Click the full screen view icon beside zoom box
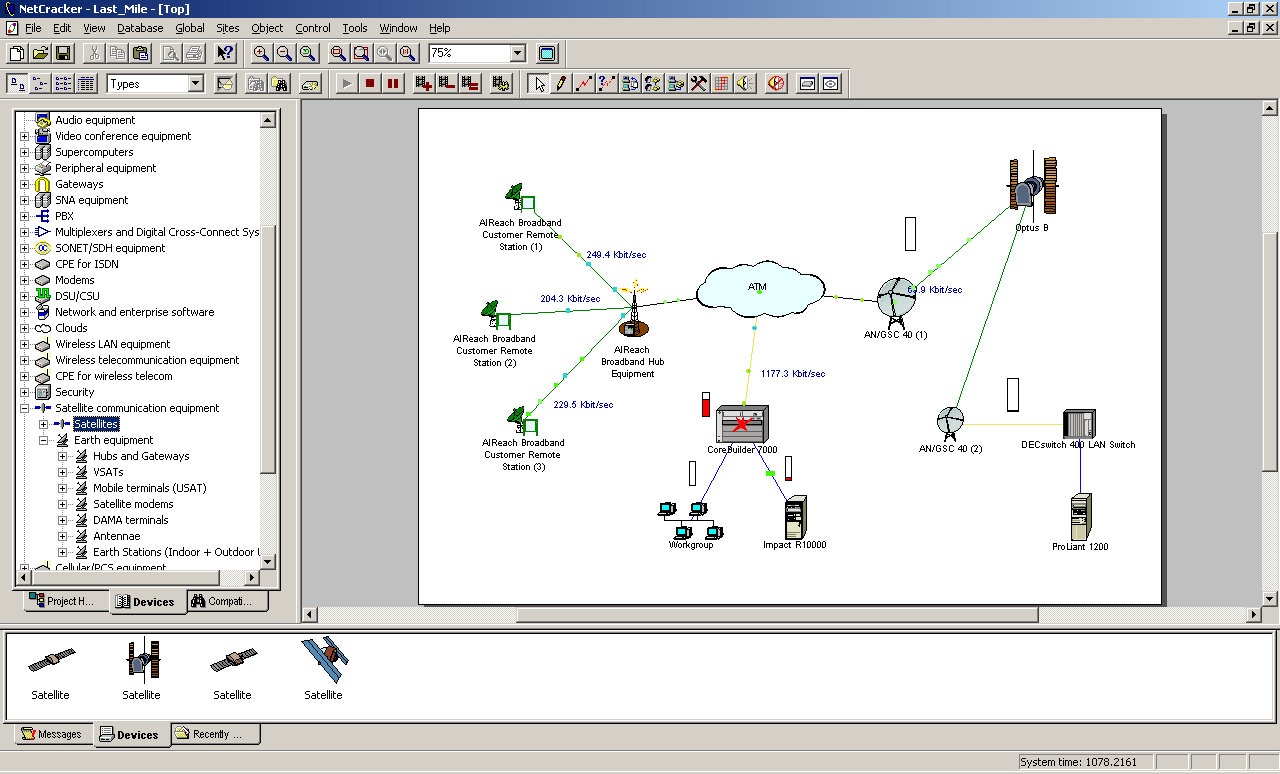 click(547, 53)
